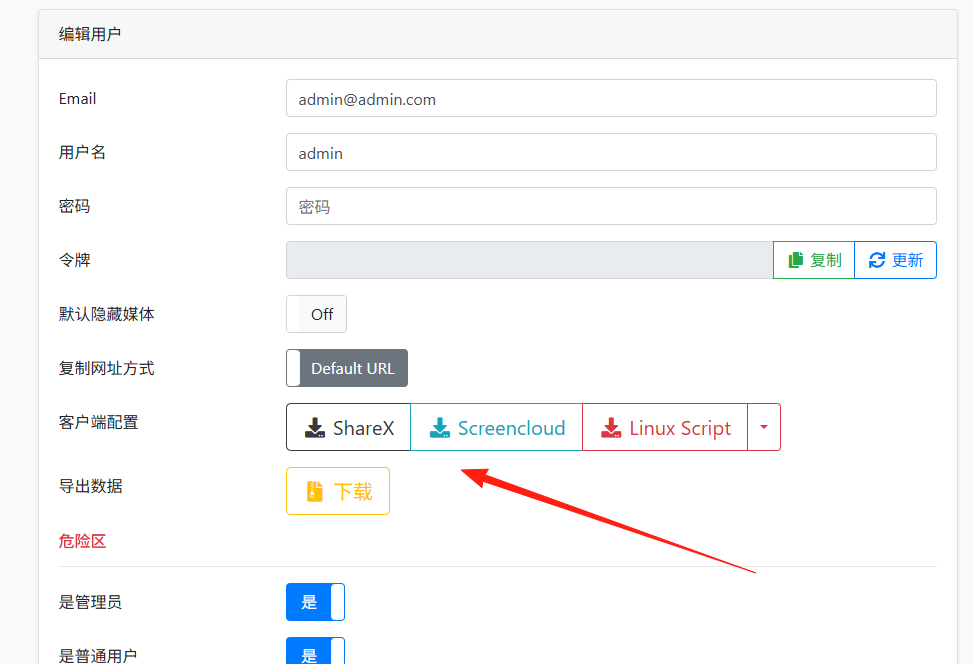Image resolution: width=973 pixels, height=664 pixels.
Task: Toggle the 默认隐藏媒体 Off switch
Action: click(x=316, y=314)
